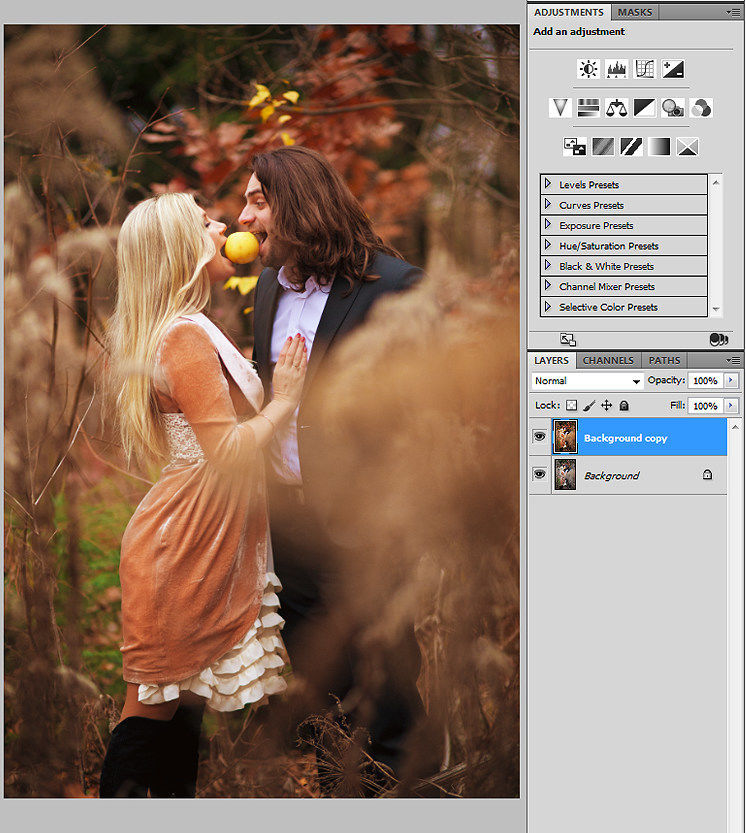
Task: Add a Color Balance adjustment
Action: (x=616, y=108)
